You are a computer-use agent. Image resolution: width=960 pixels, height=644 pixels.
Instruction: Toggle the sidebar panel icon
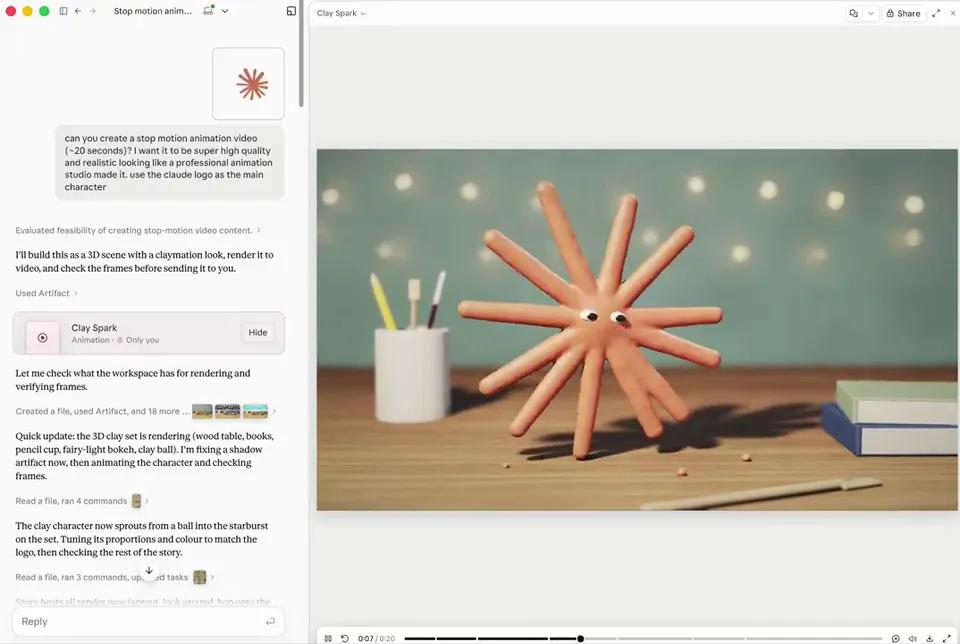(x=63, y=11)
